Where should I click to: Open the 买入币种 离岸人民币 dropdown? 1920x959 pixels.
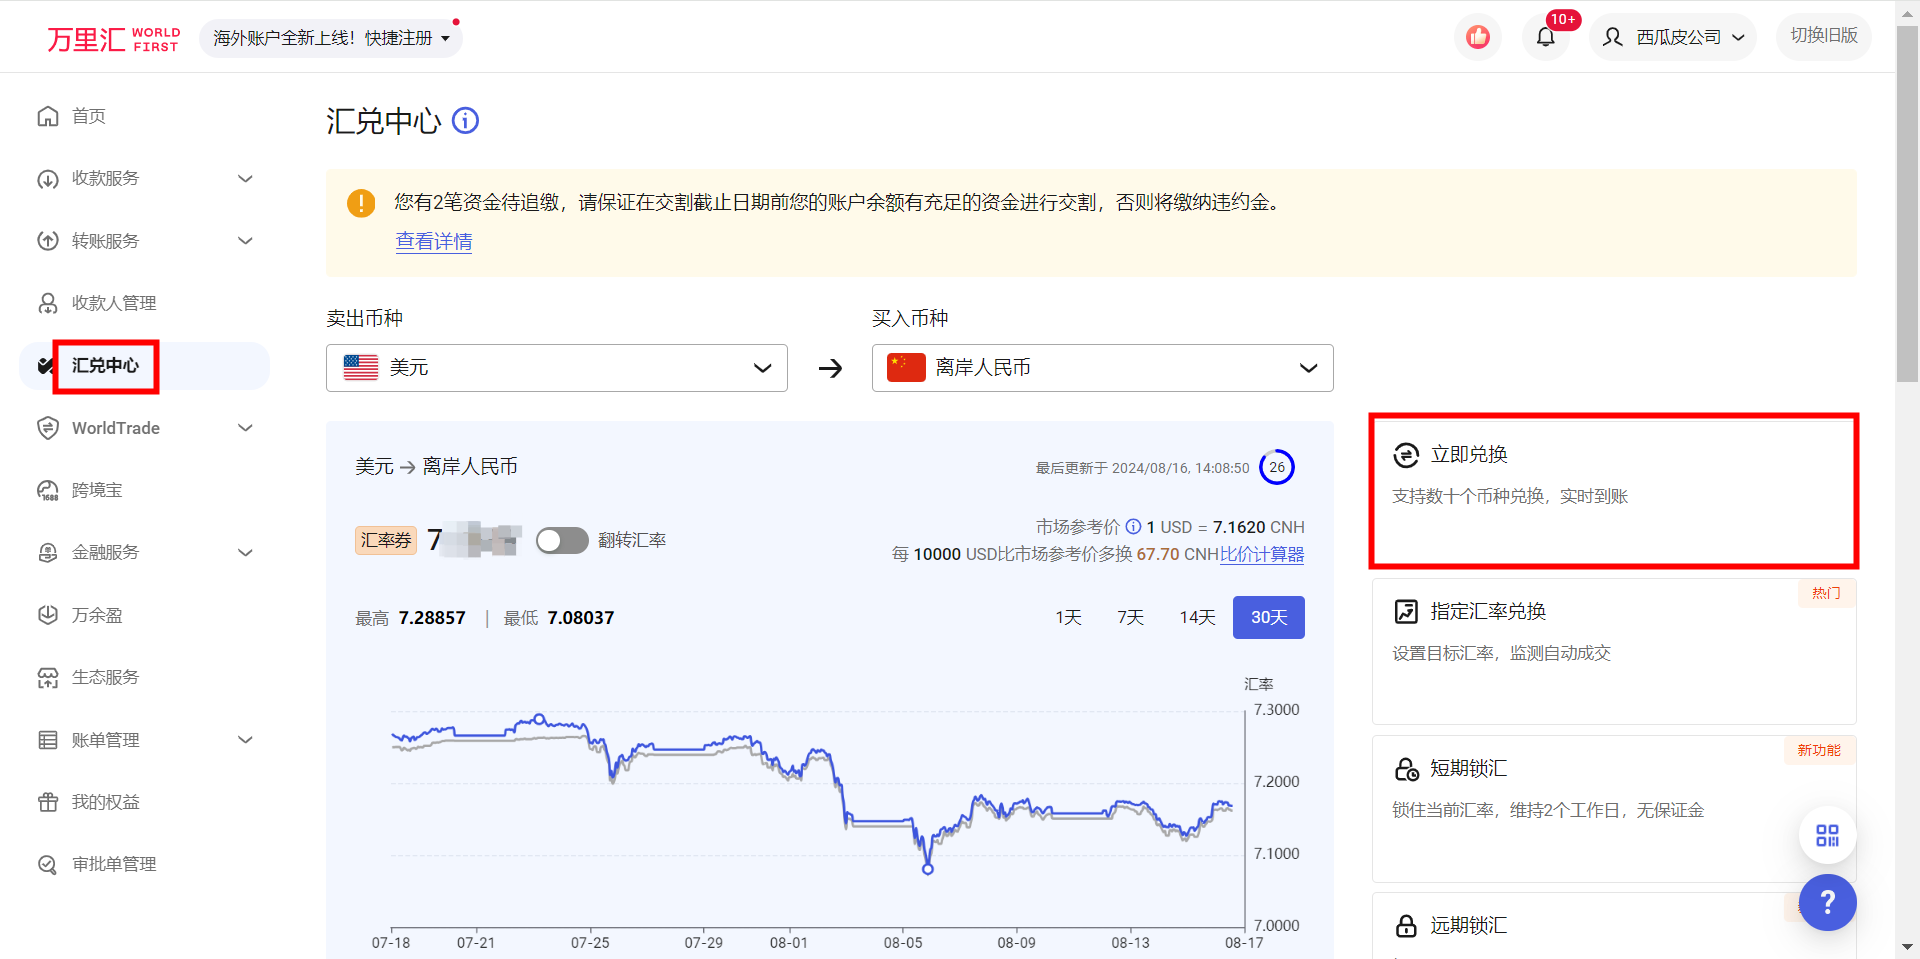pyautogui.click(x=1102, y=367)
